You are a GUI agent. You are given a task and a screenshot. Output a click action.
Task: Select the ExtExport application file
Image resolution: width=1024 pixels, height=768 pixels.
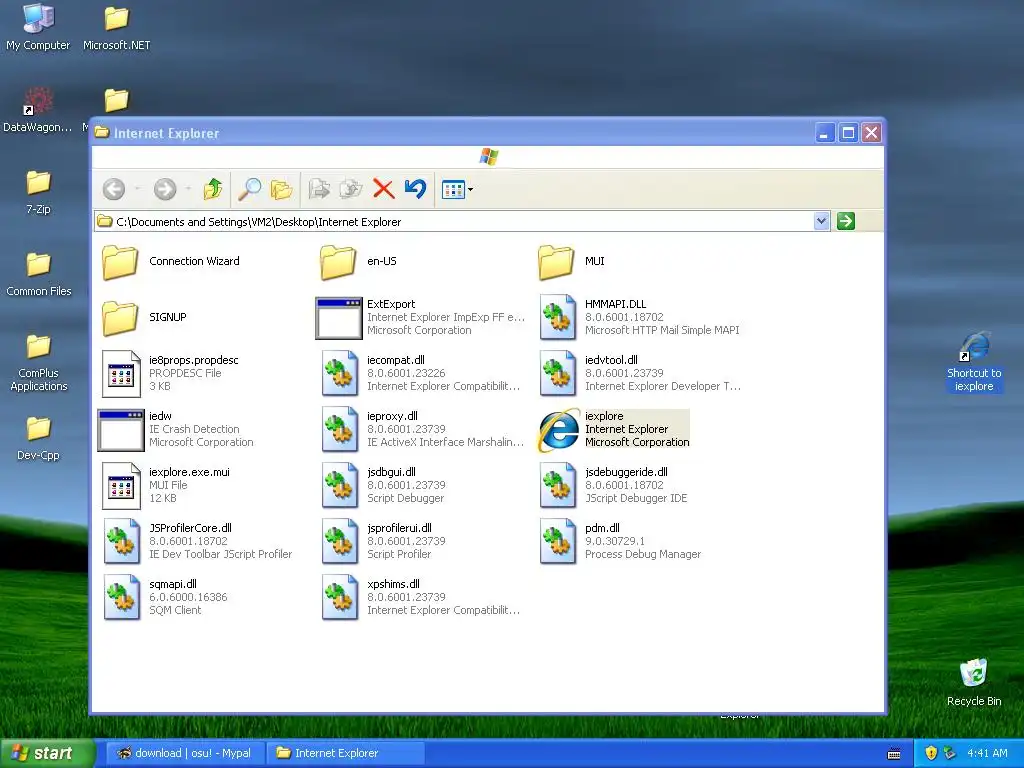point(421,317)
